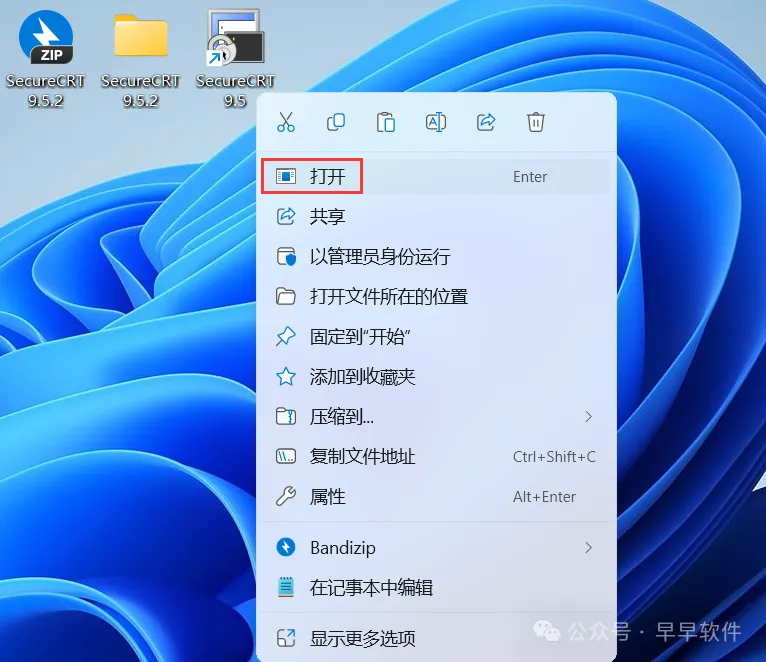Click the Rename icon in context menu
Image resolution: width=766 pixels, height=662 pixels.
(436, 122)
